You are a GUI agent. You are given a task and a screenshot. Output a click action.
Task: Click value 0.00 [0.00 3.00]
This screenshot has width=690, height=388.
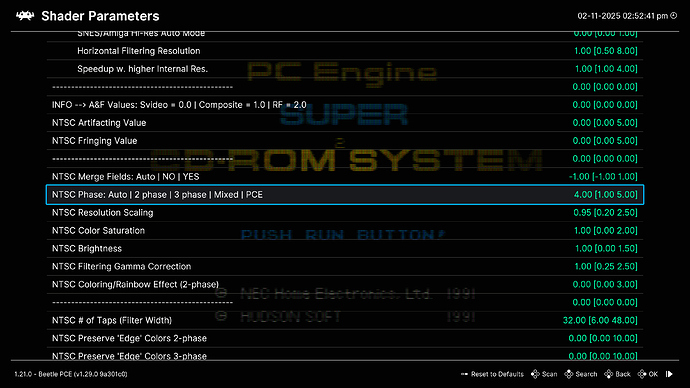pyautogui.click(x=605, y=285)
